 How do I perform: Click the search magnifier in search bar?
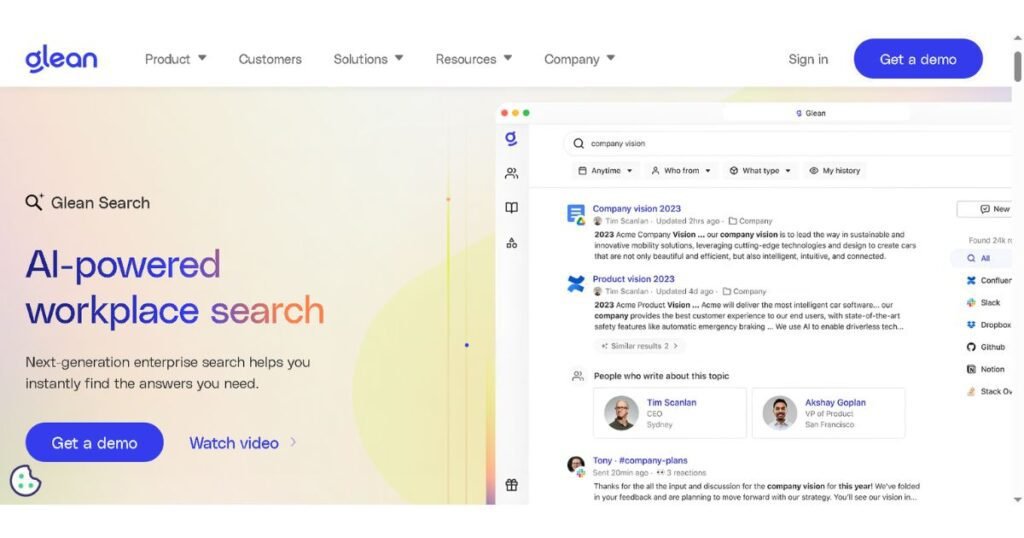[x=579, y=143]
